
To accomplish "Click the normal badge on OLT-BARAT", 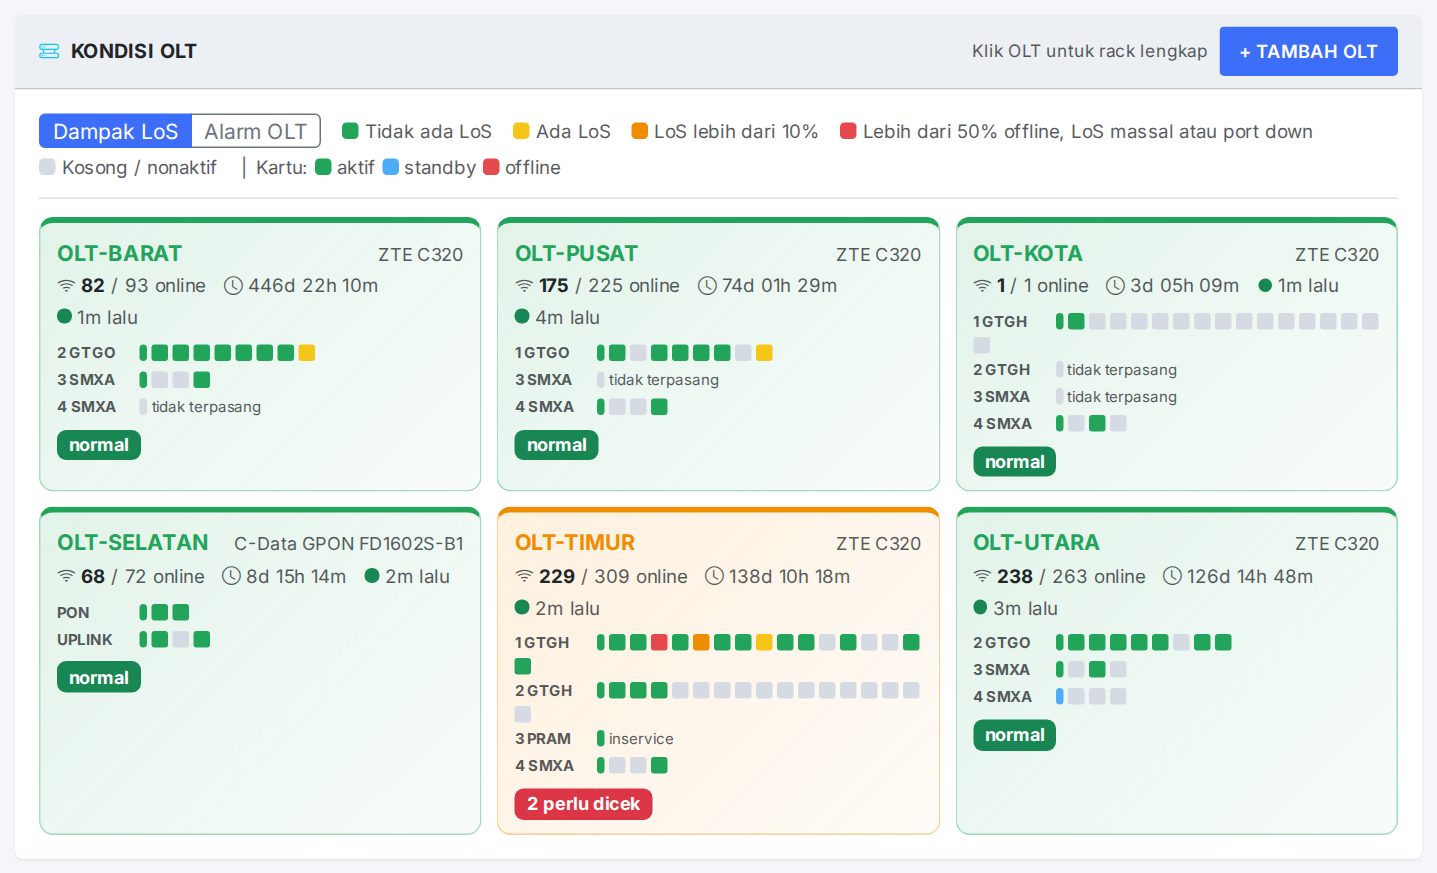I will 99,445.
